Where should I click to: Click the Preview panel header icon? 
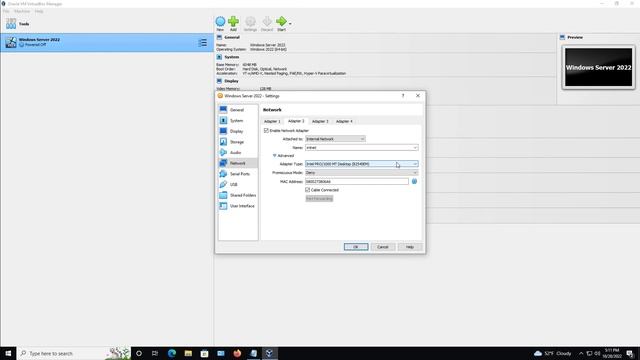point(562,37)
